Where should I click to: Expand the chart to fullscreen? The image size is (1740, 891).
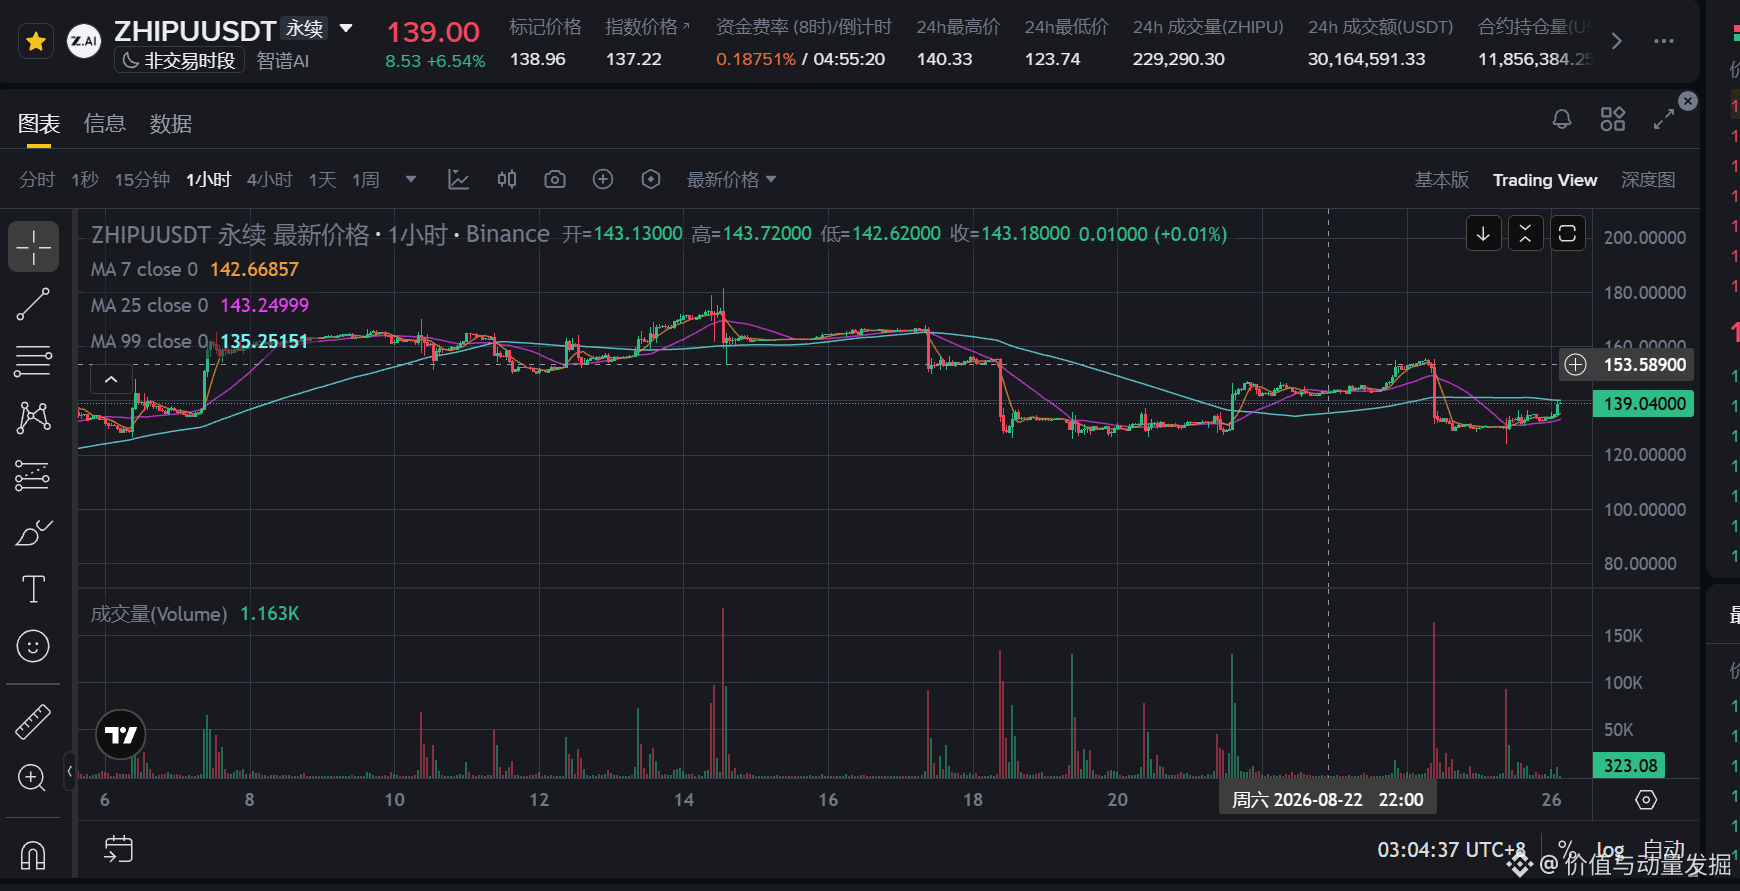1664,119
